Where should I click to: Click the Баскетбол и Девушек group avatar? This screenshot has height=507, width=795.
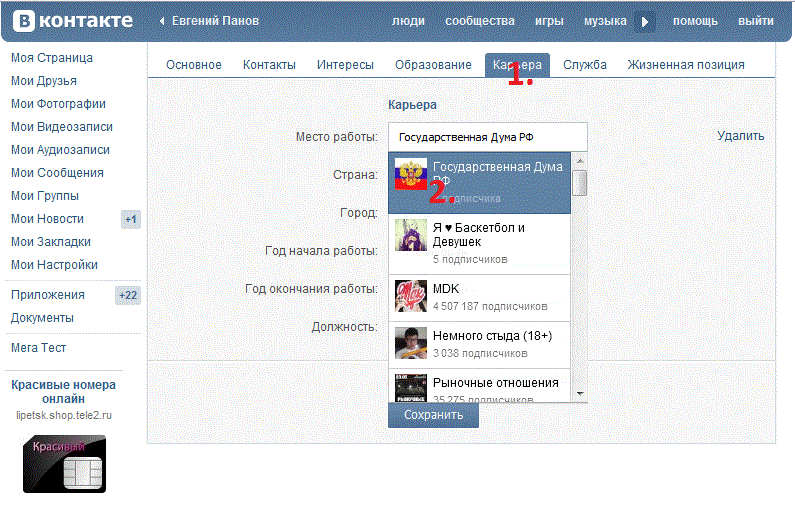tap(411, 235)
